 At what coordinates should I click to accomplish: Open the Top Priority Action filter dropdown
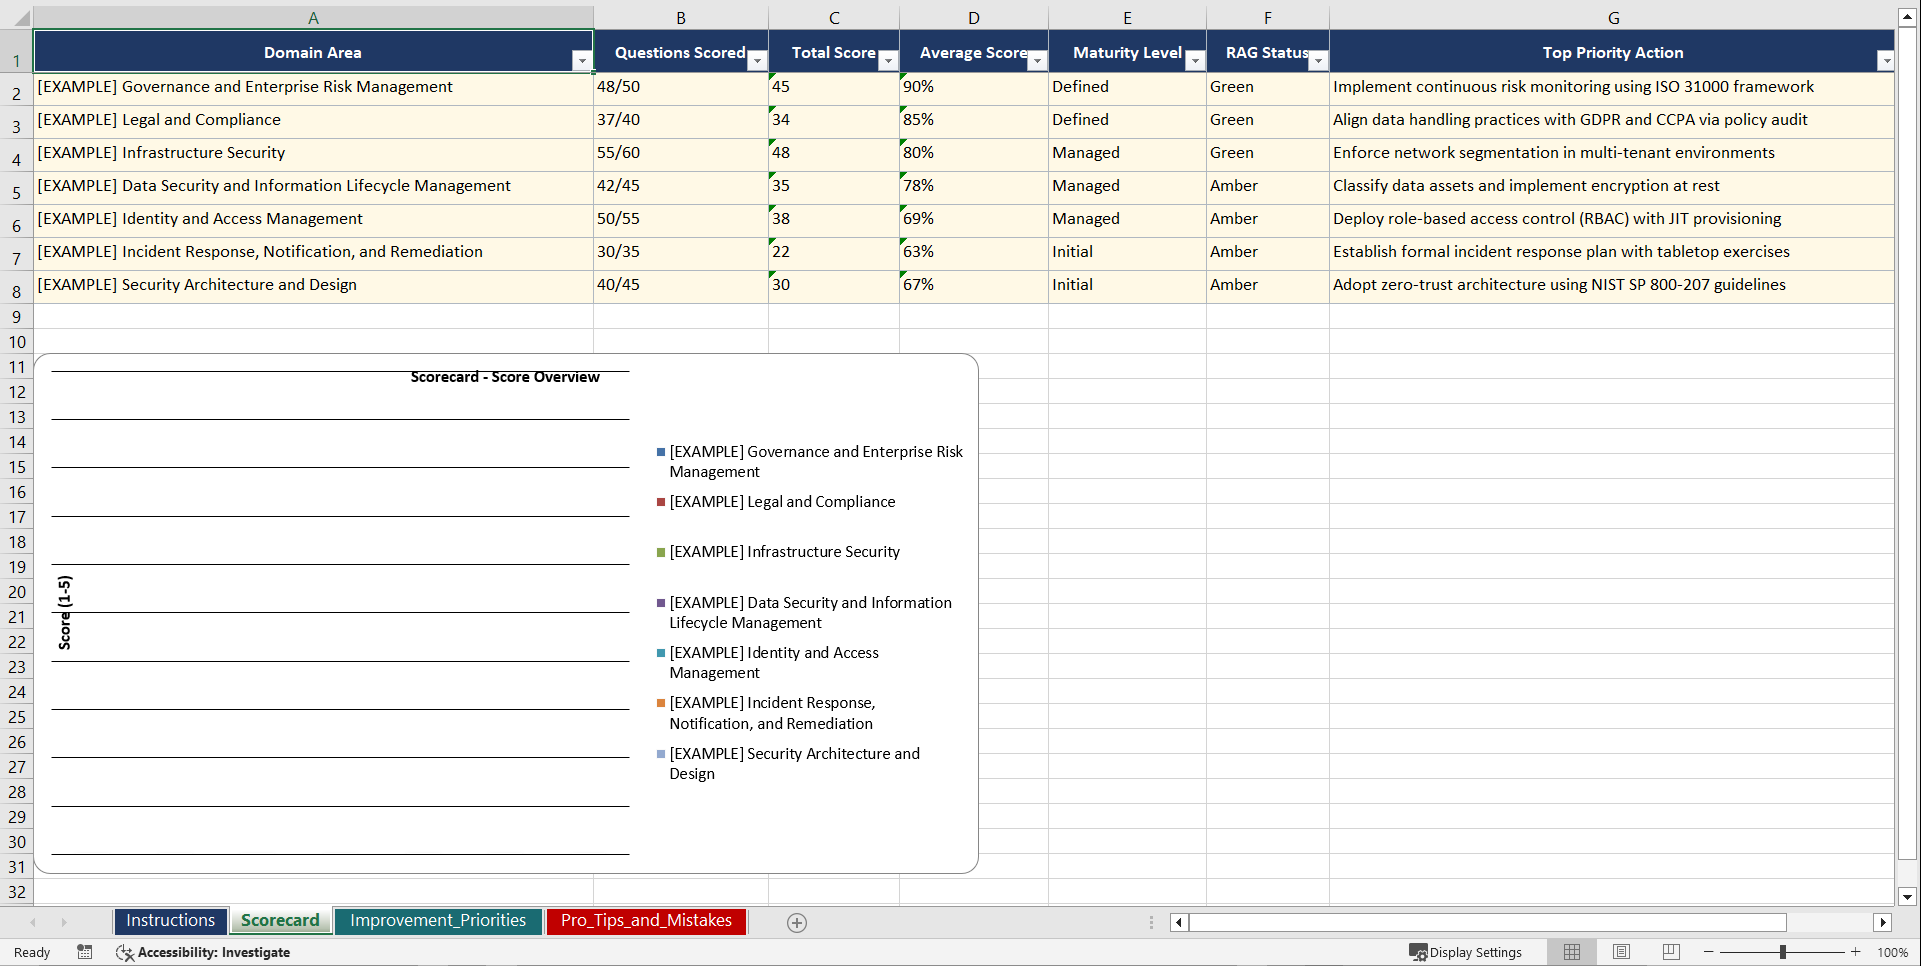[x=1886, y=61]
